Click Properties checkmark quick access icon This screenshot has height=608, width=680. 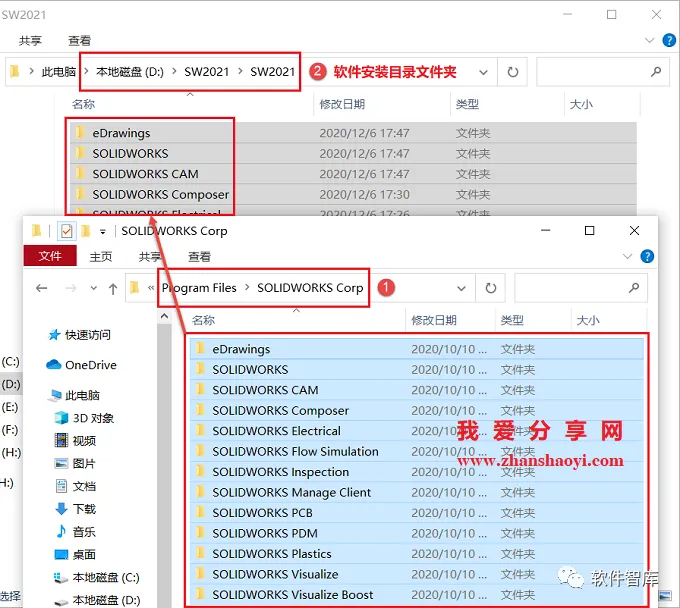[66, 231]
